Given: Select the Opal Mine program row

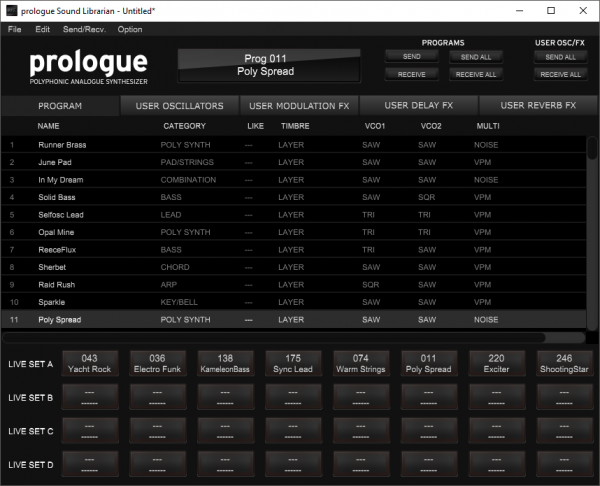Looking at the screenshot, I should [293, 232].
